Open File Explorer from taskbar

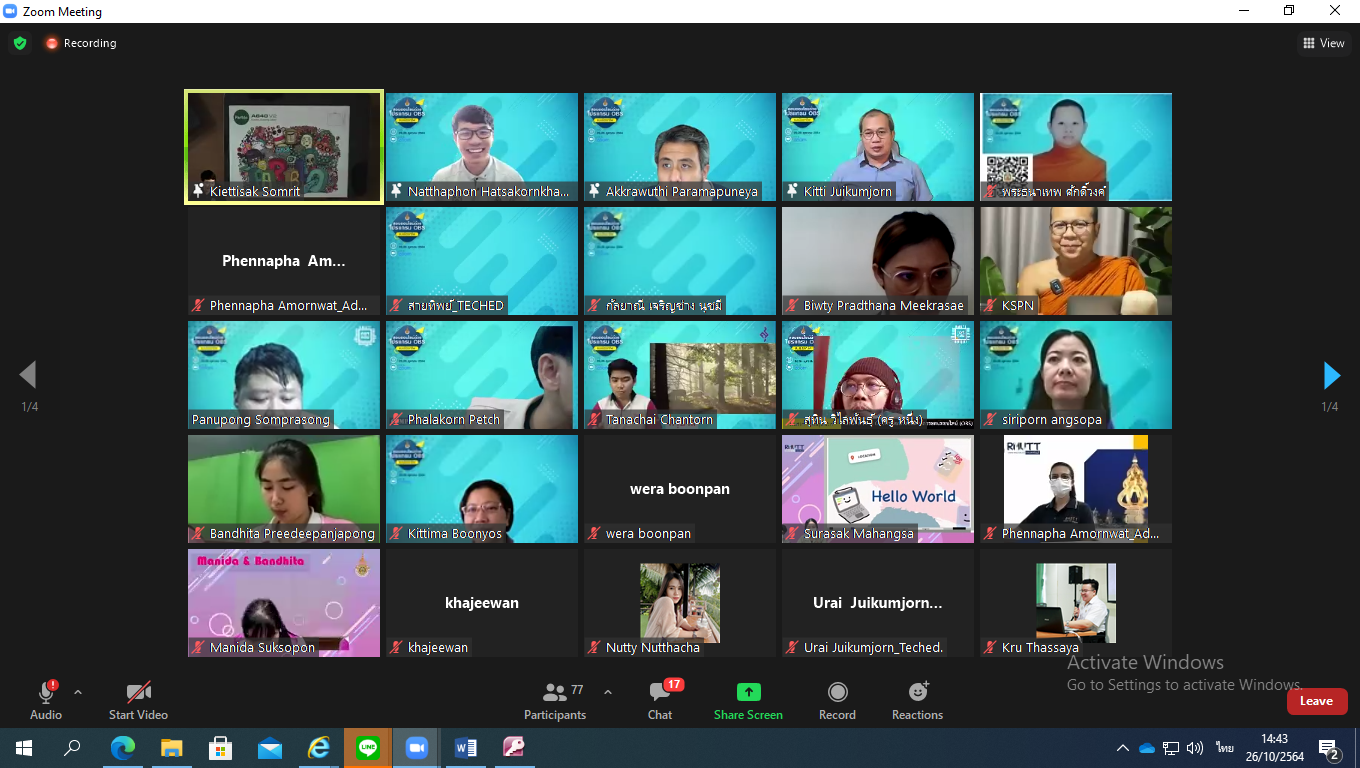pos(172,748)
